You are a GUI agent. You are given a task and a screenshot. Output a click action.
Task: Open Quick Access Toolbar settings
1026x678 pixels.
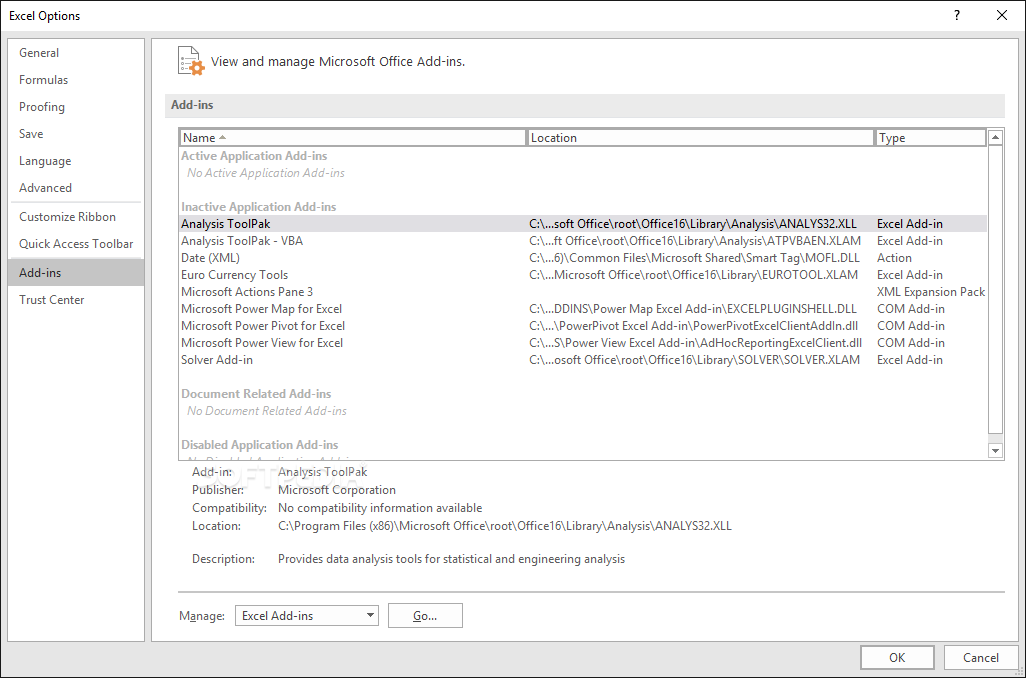[x=76, y=243]
